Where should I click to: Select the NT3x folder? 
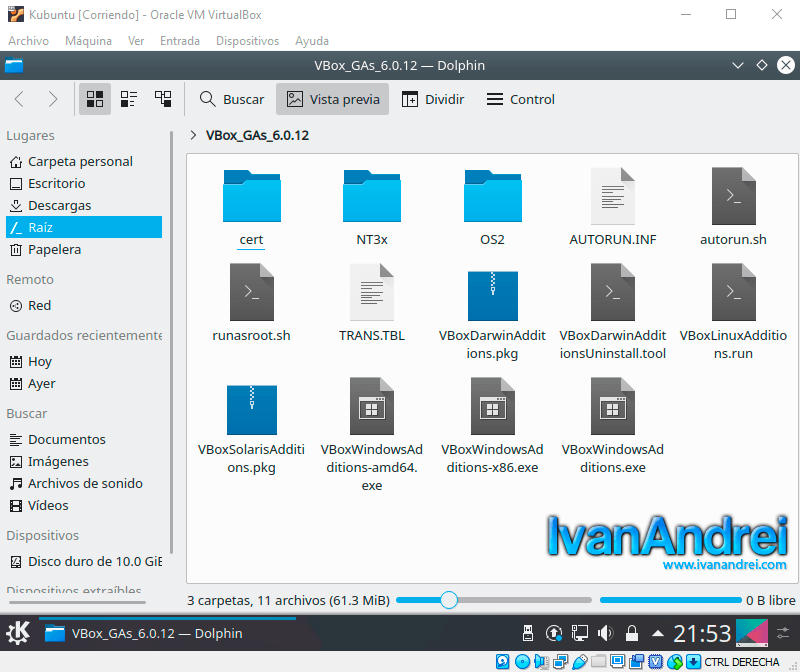click(x=372, y=209)
